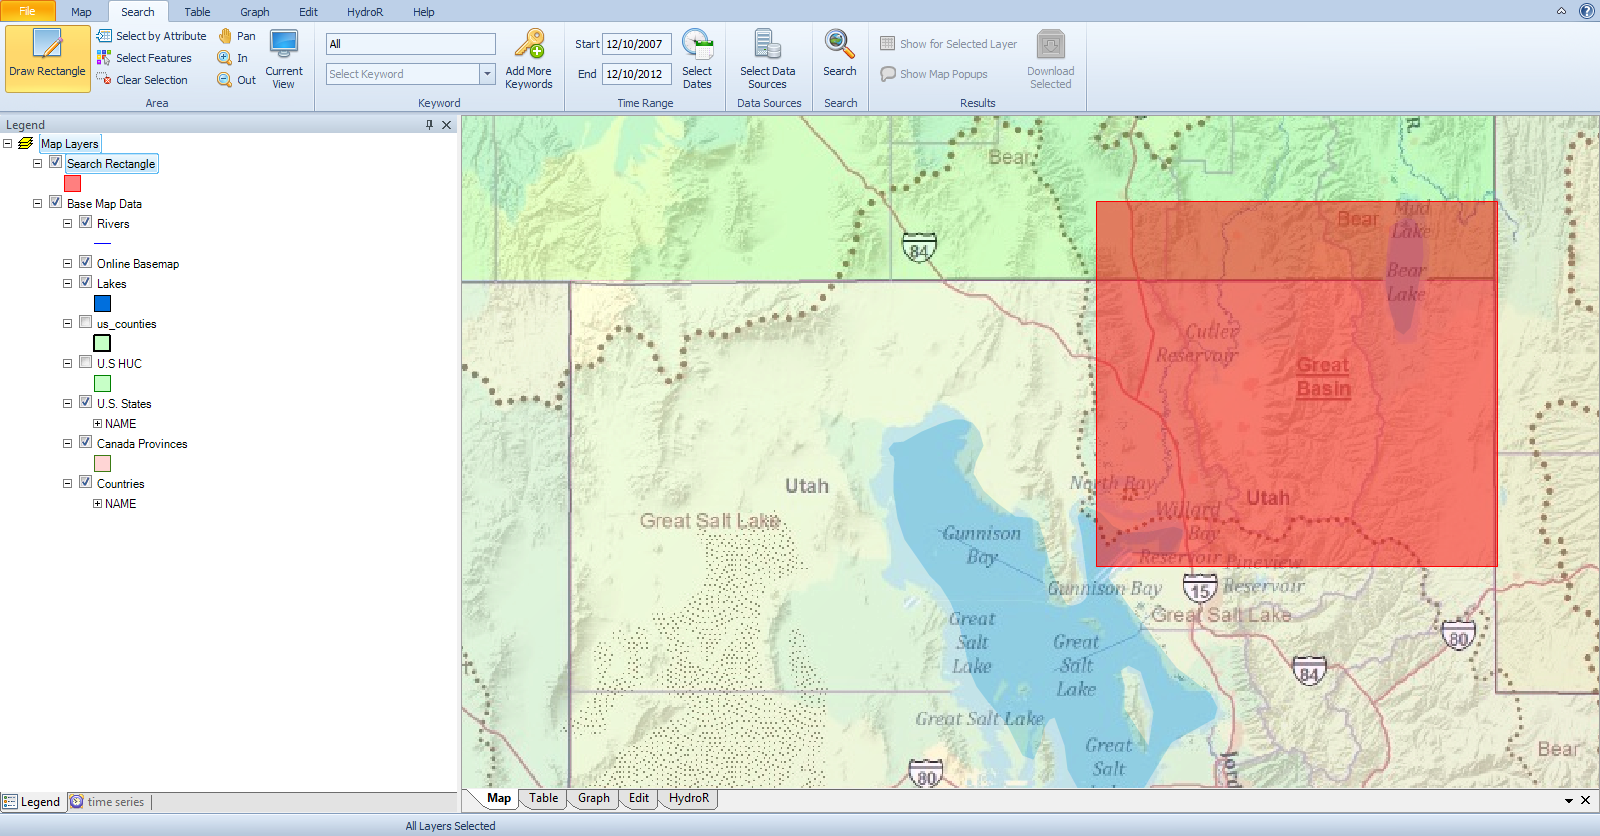Open the File menu
This screenshot has width=1600, height=836.
click(27, 11)
